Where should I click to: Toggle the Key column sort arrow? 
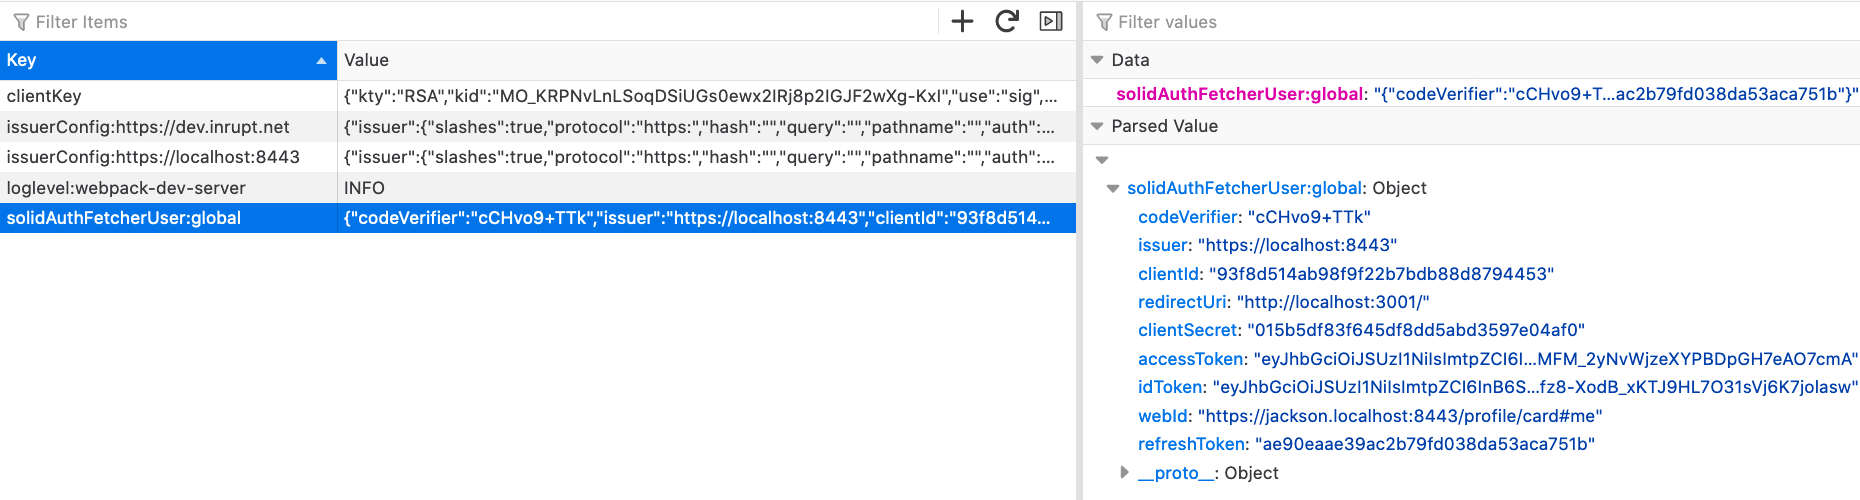321,61
